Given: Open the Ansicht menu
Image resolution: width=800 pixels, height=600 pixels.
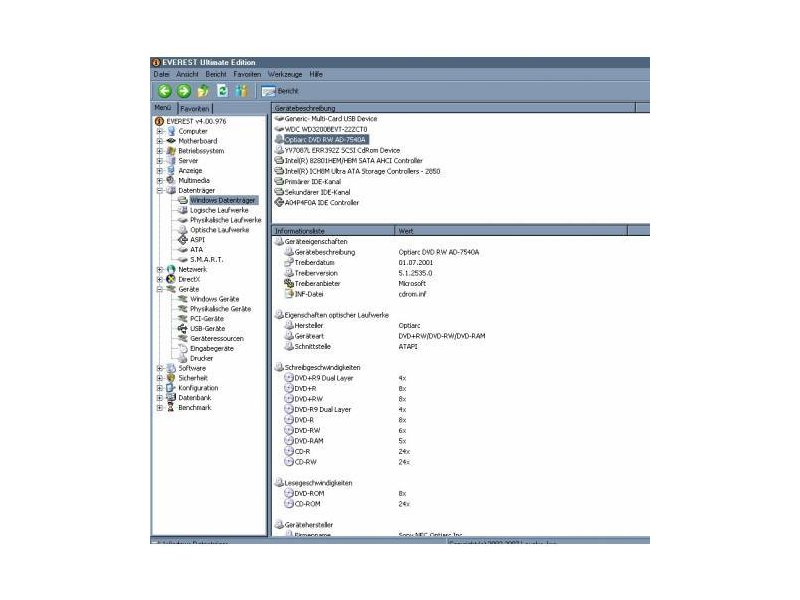Looking at the screenshot, I should [x=187, y=74].
